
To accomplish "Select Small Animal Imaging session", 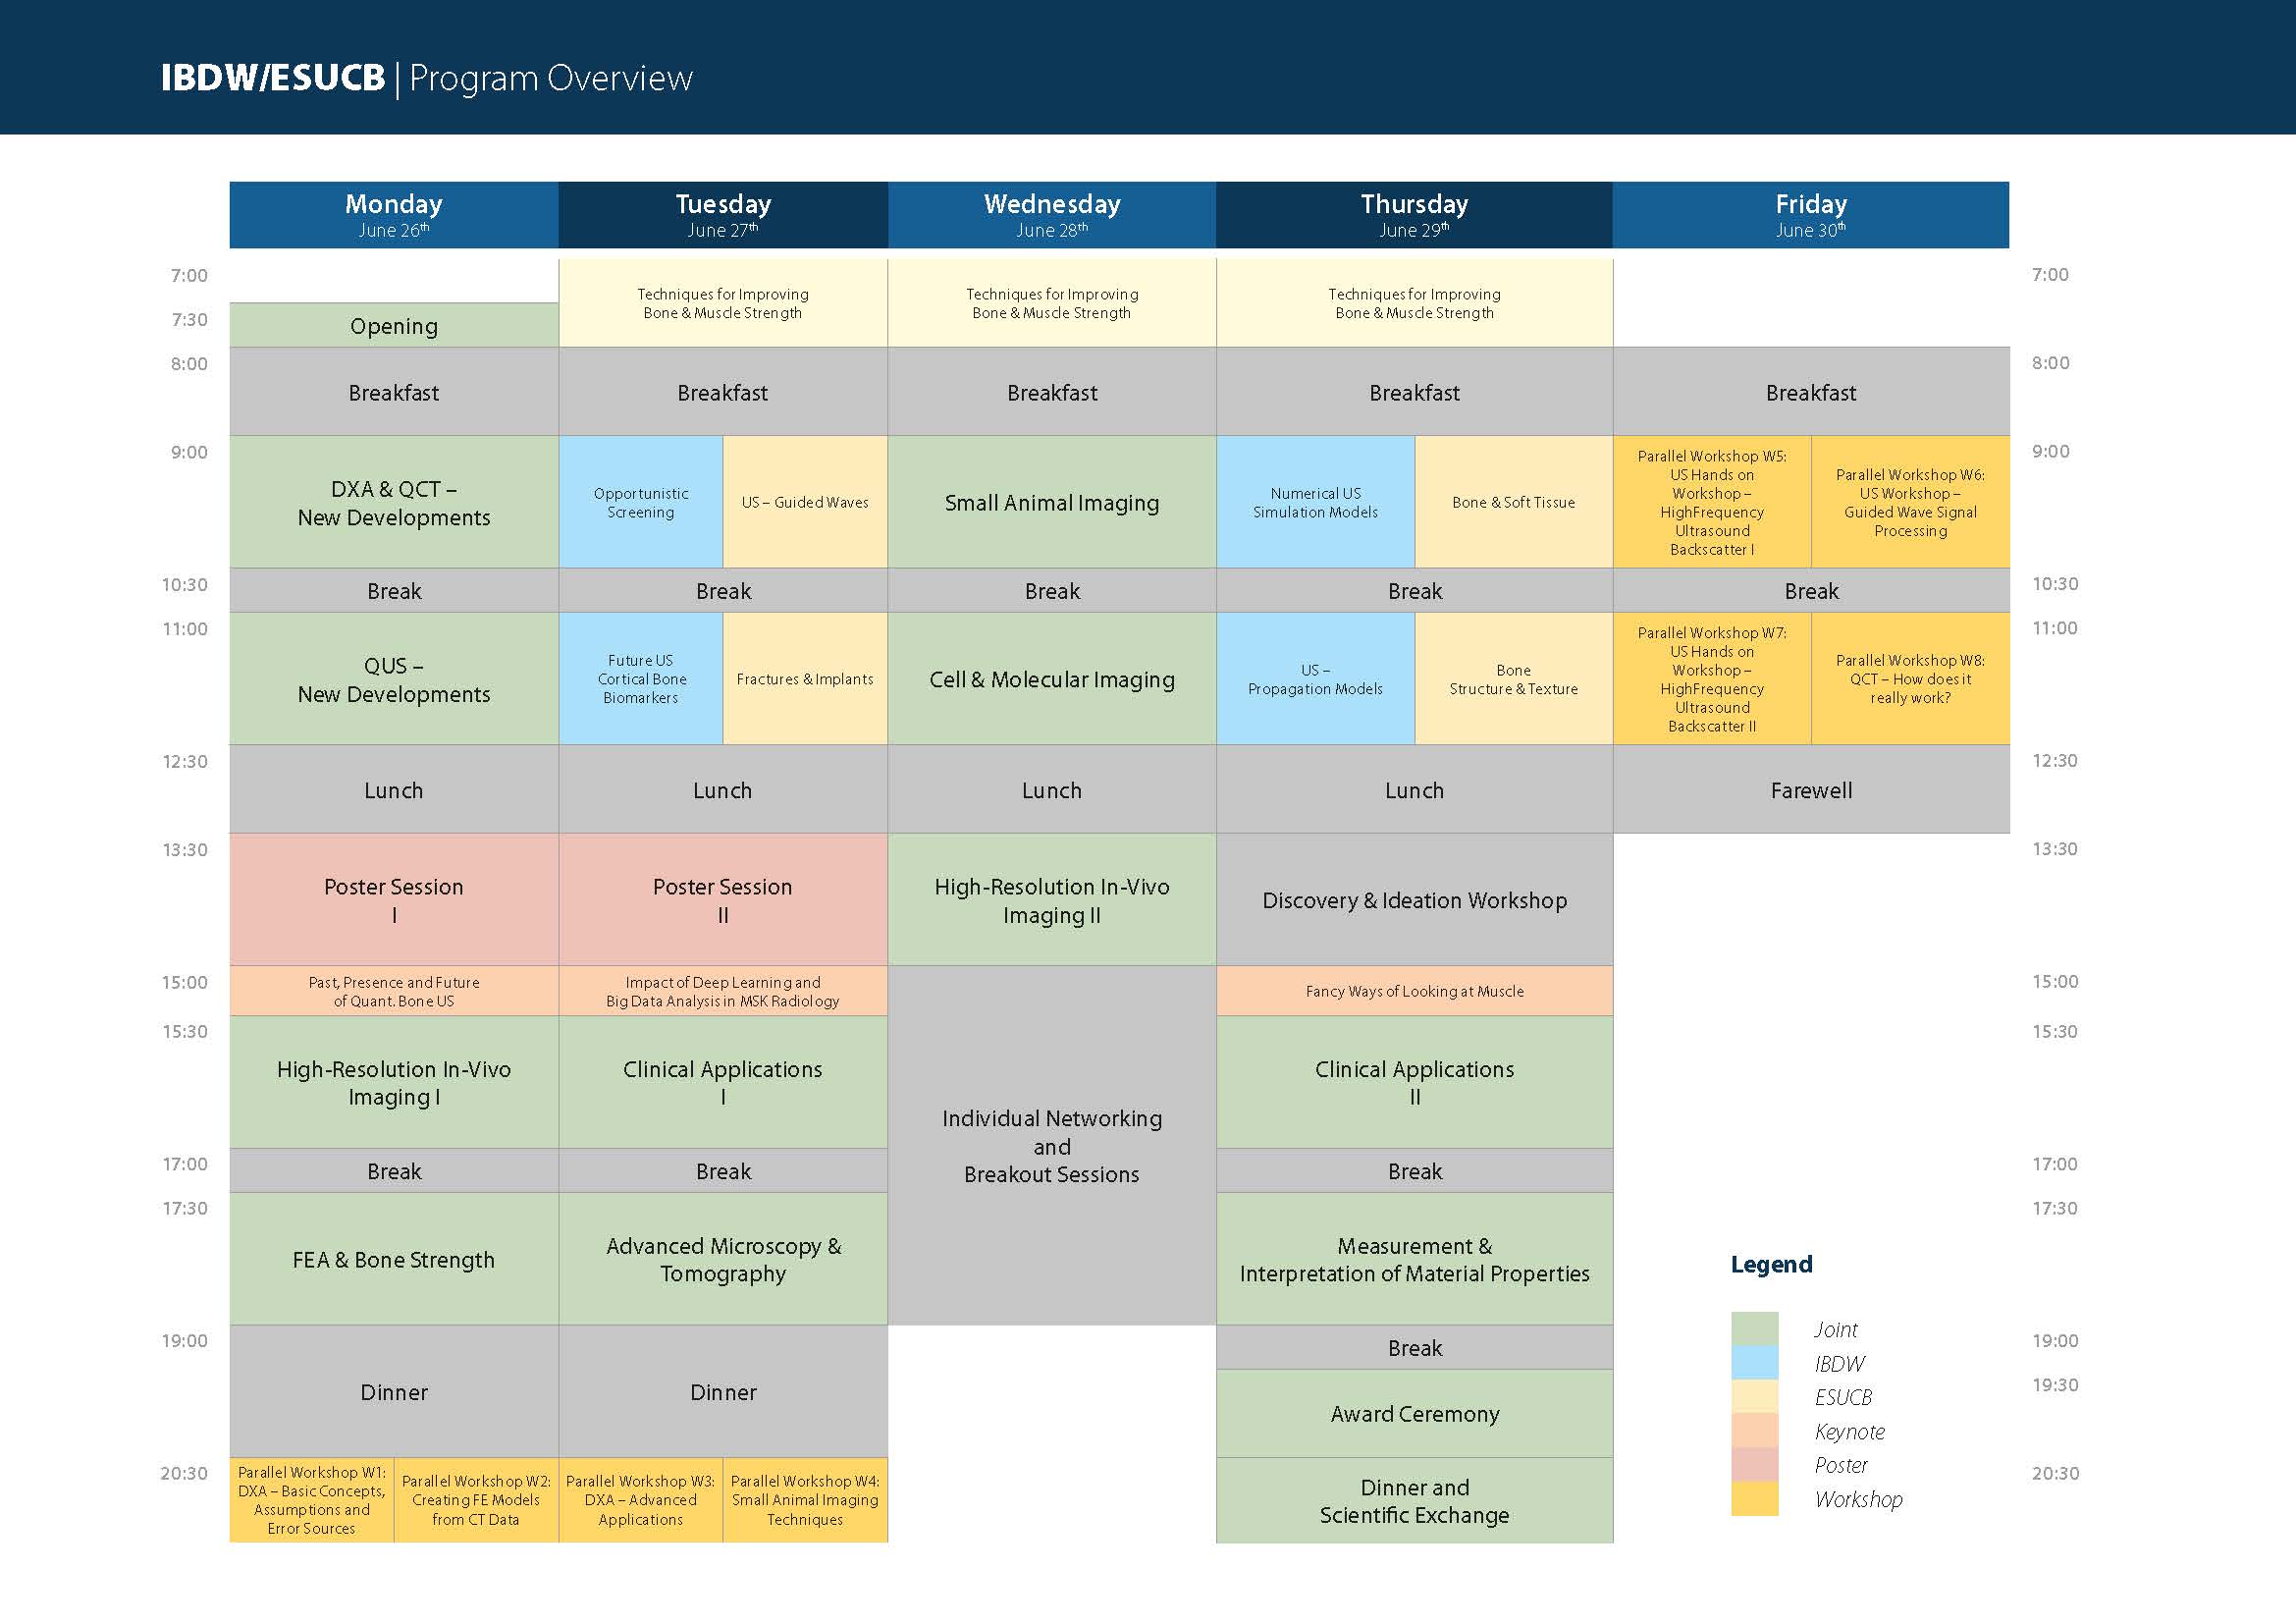I will 1051,502.
